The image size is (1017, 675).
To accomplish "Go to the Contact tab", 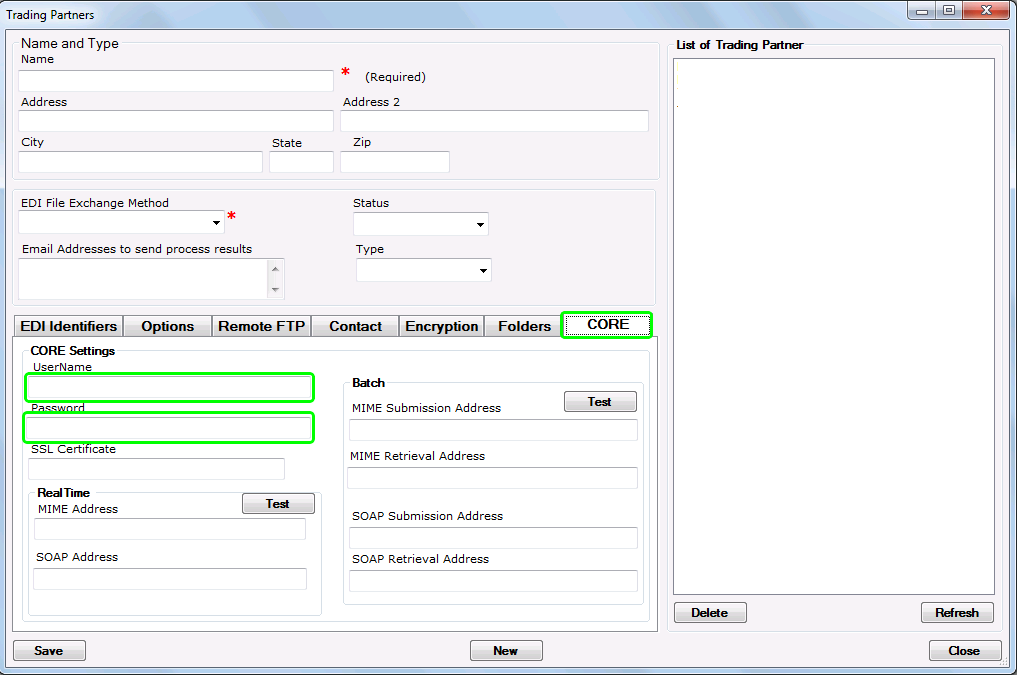I will coord(355,326).
